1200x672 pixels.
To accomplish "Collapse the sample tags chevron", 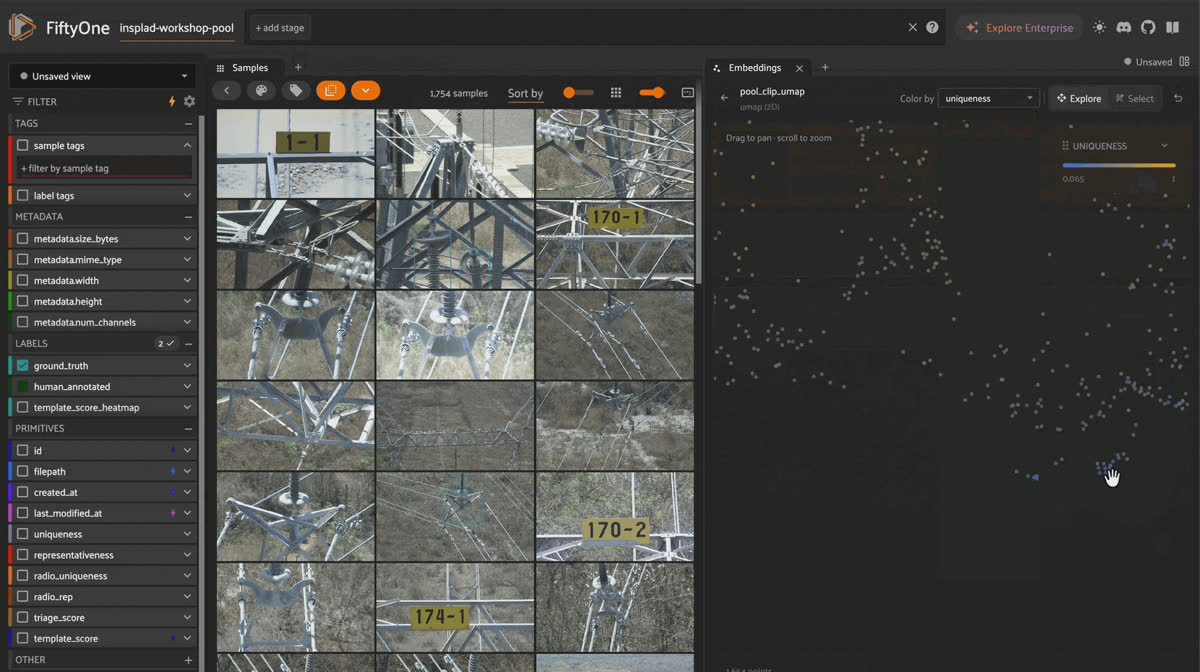I will coord(187,146).
